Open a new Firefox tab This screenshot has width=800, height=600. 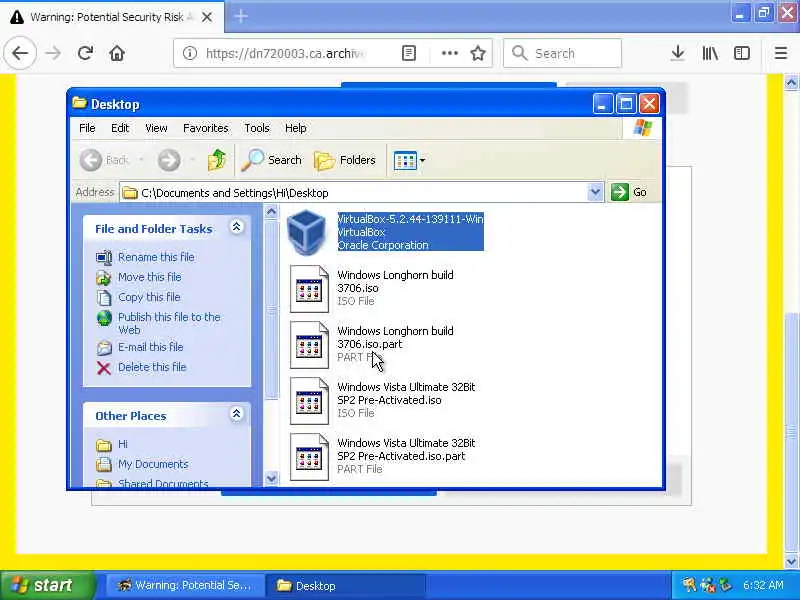click(x=241, y=17)
